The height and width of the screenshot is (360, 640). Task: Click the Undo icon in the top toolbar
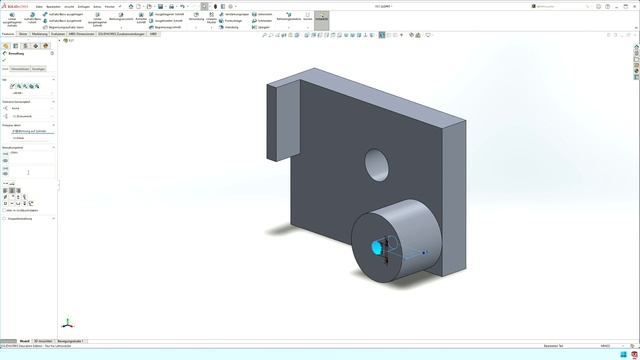[x=182, y=7]
